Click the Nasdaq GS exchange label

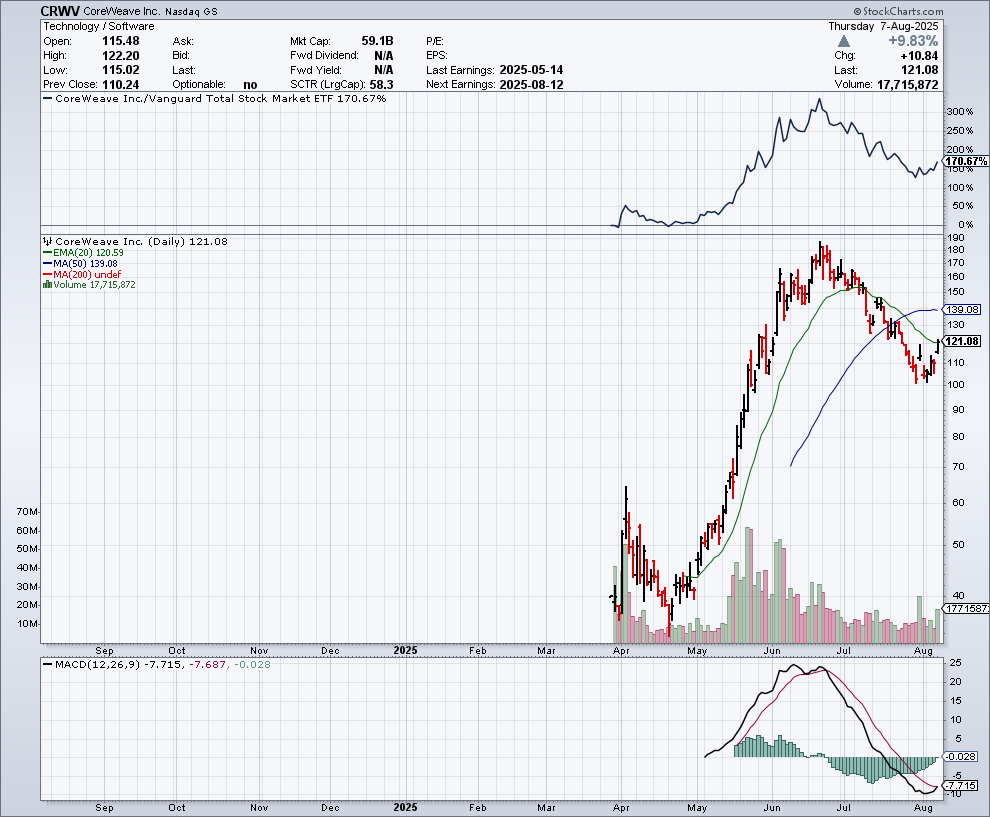click(191, 12)
